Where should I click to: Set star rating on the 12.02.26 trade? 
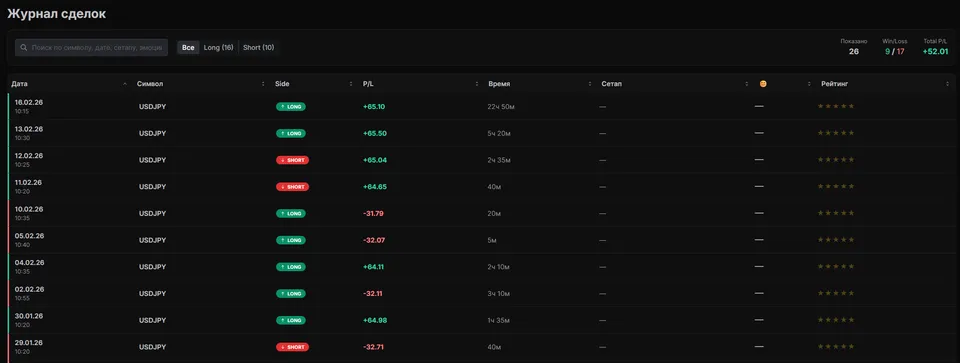(x=836, y=159)
